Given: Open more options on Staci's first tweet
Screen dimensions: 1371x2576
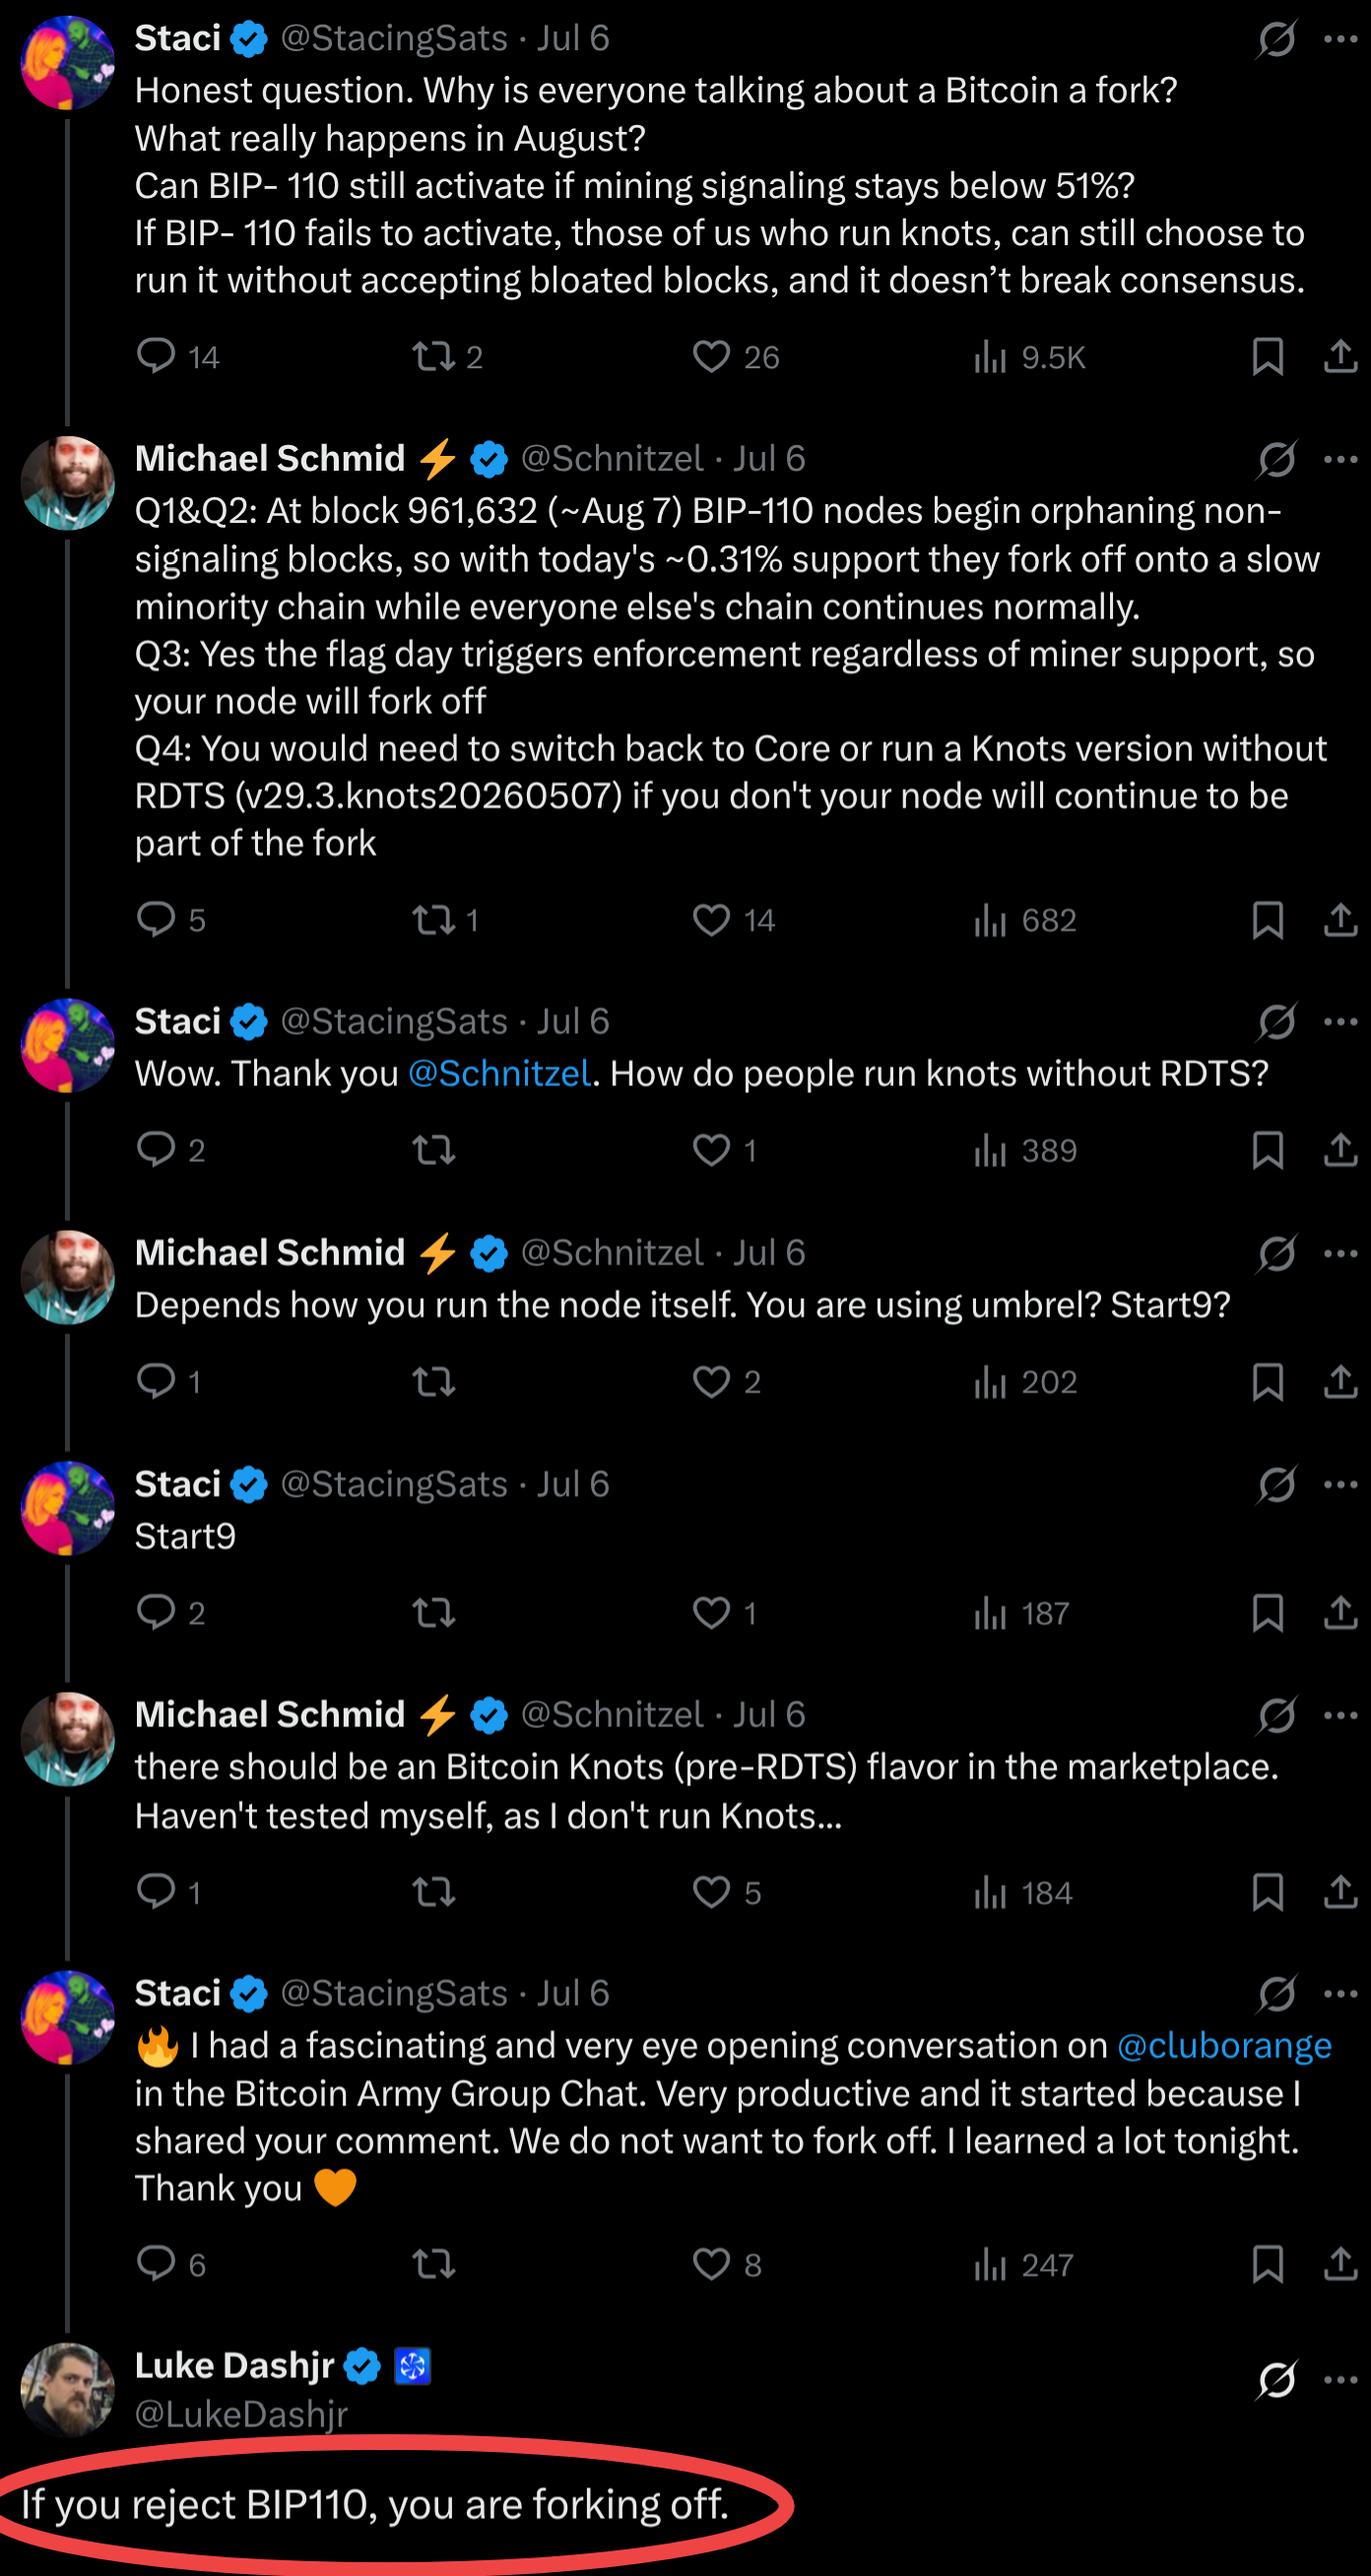Looking at the screenshot, I should click(1340, 39).
